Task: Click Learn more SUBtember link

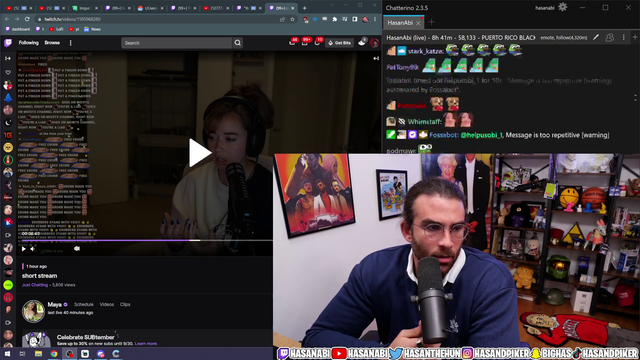Action: pyautogui.click(x=146, y=344)
